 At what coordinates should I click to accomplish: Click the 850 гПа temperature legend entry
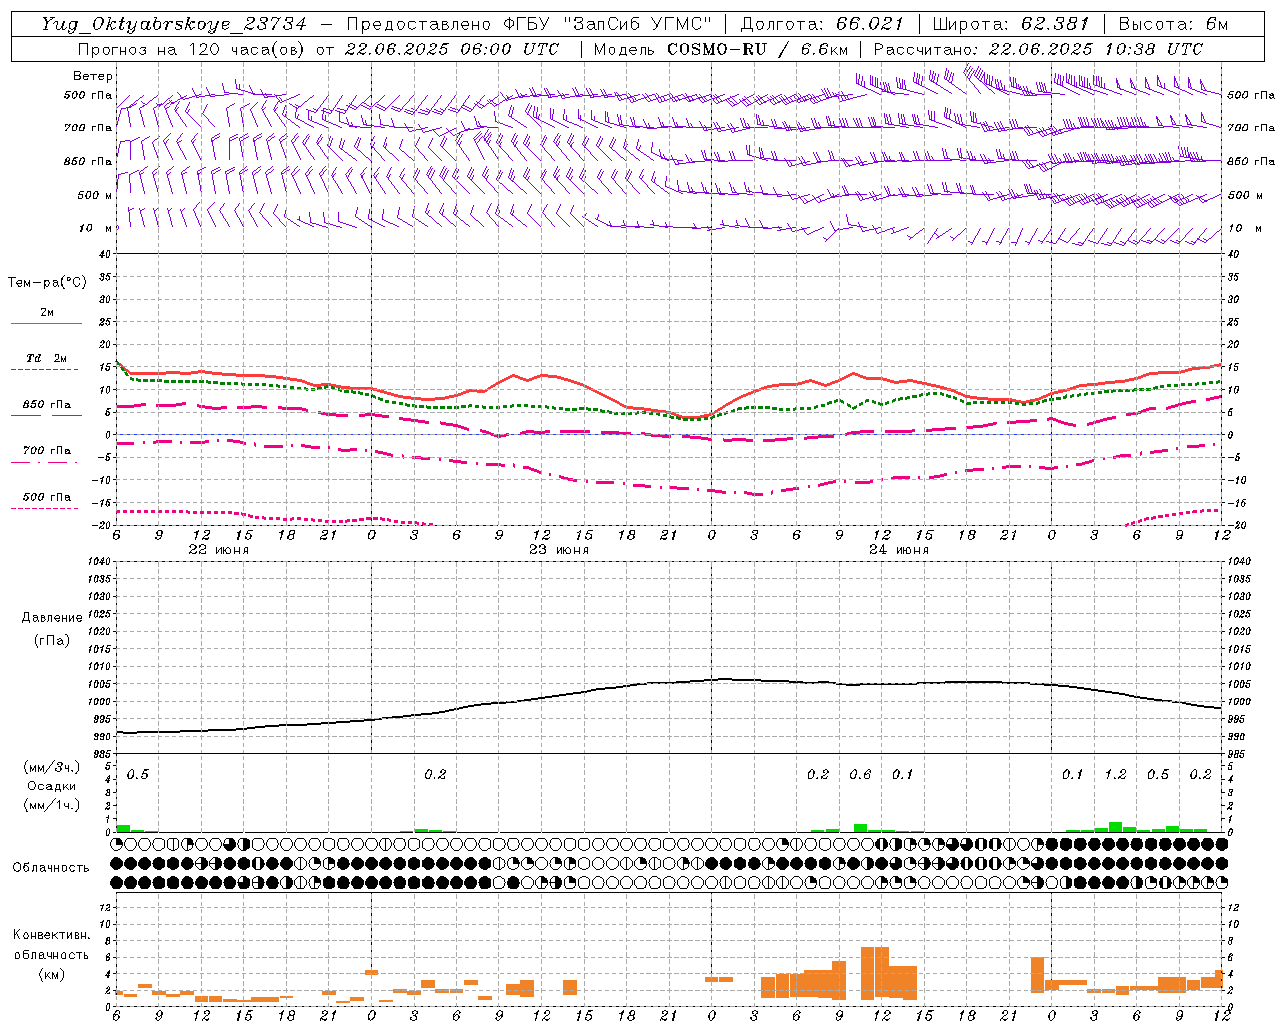coord(47,404)
